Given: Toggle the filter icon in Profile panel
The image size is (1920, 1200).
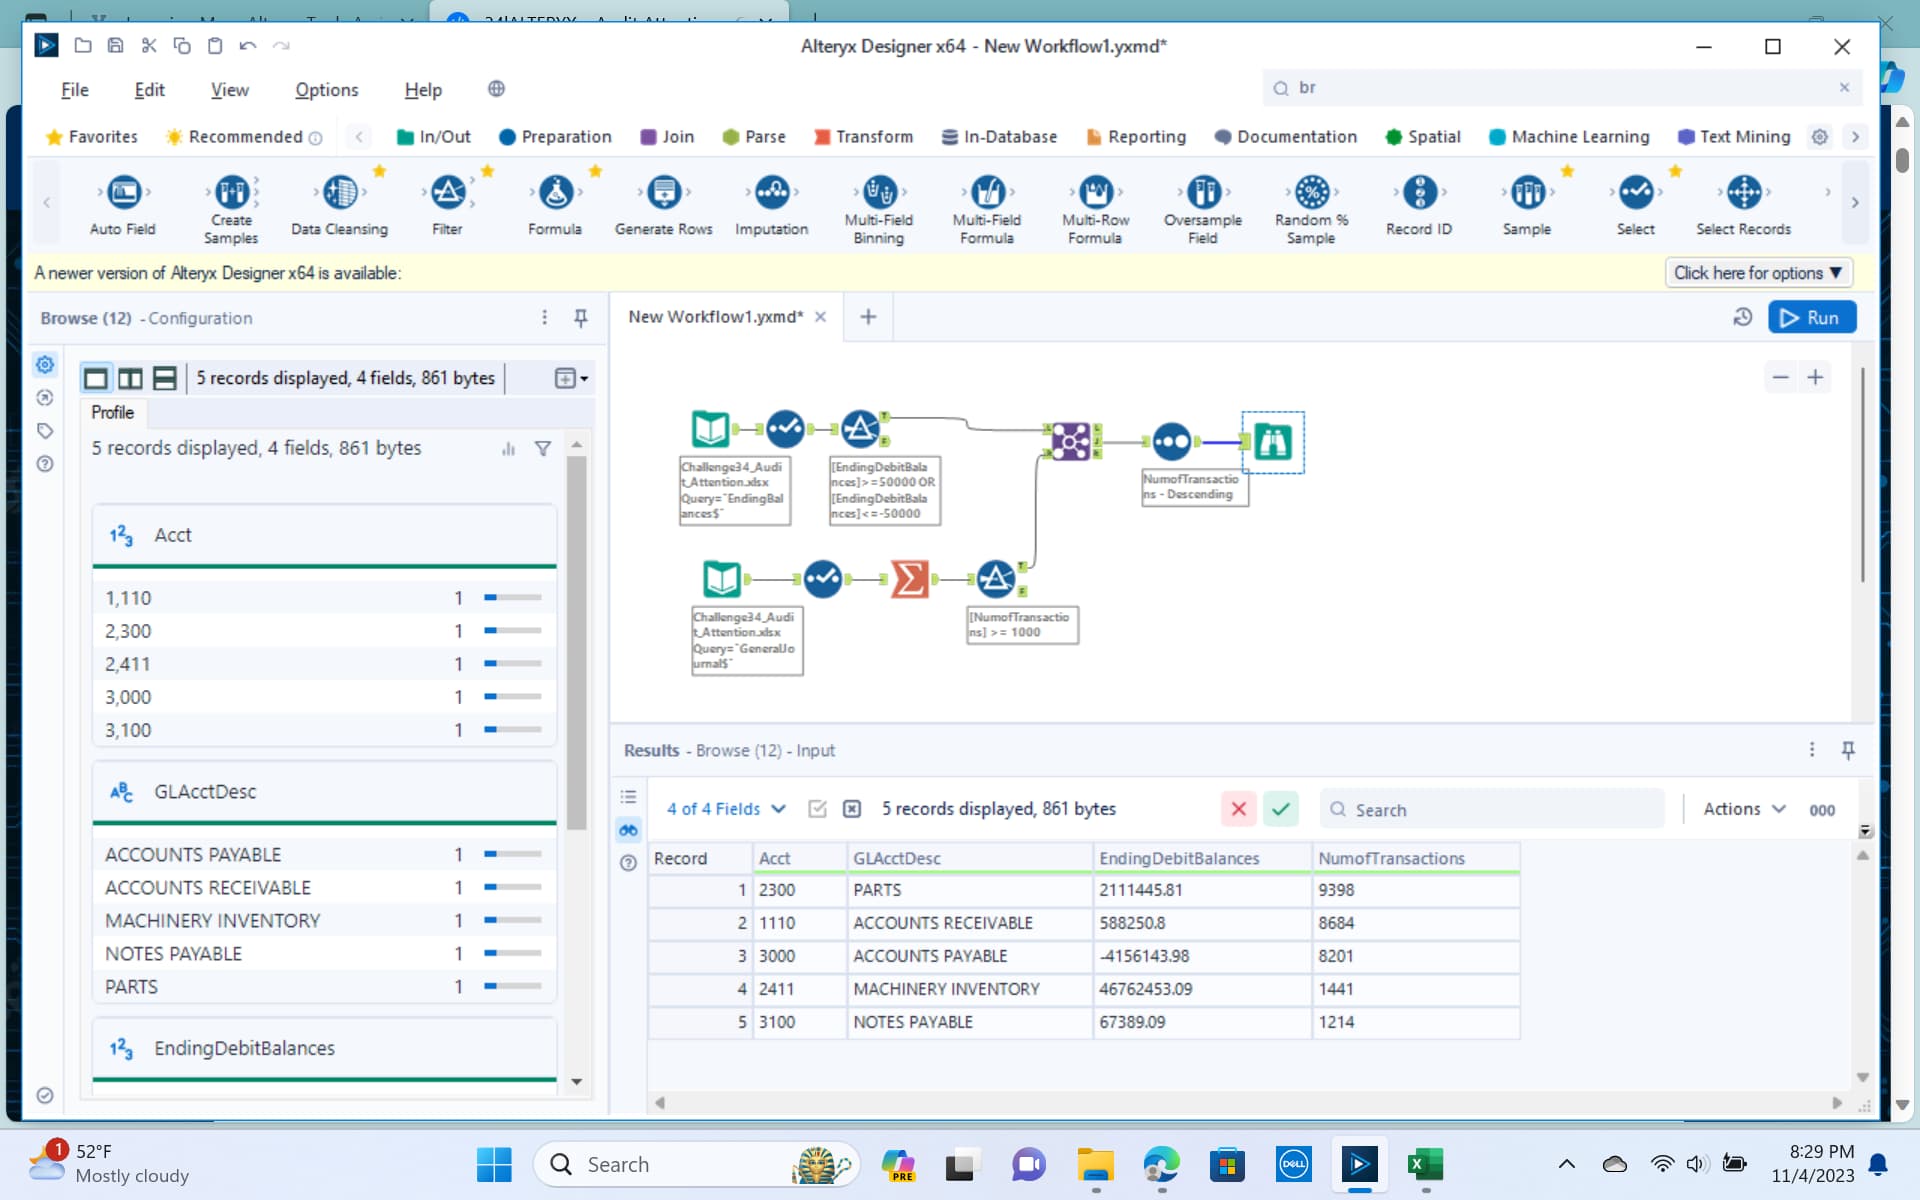Looking at the screenshot, I should (x=543, y=449).
